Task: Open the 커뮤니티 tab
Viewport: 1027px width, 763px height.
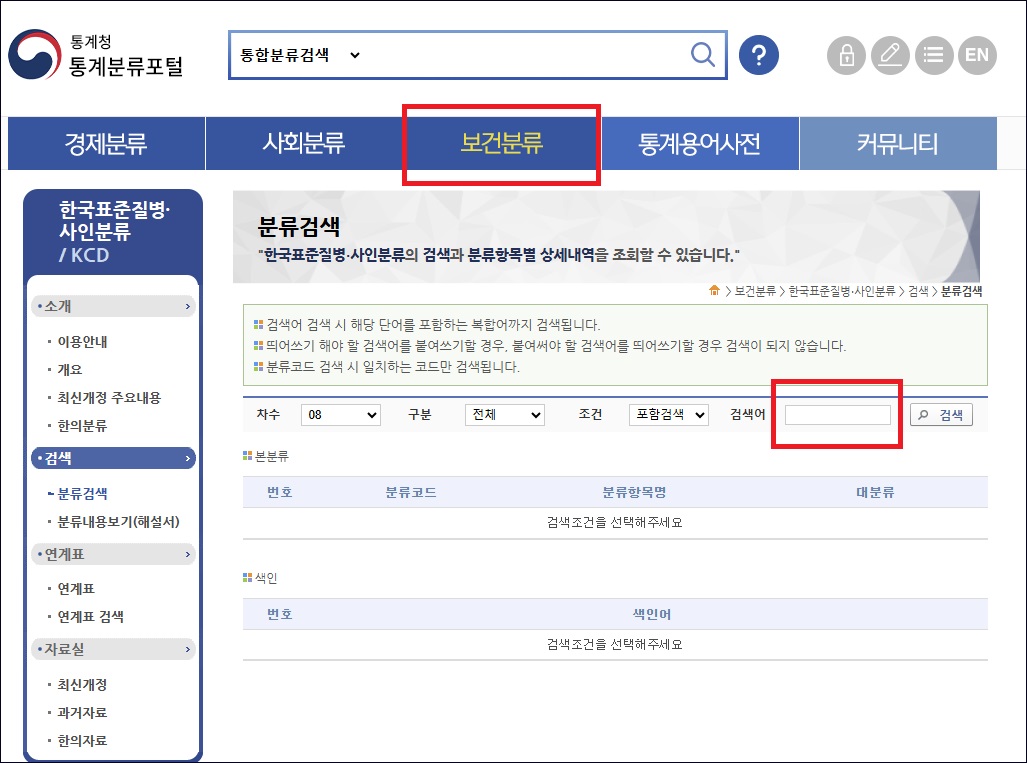Action: point(897,143)
